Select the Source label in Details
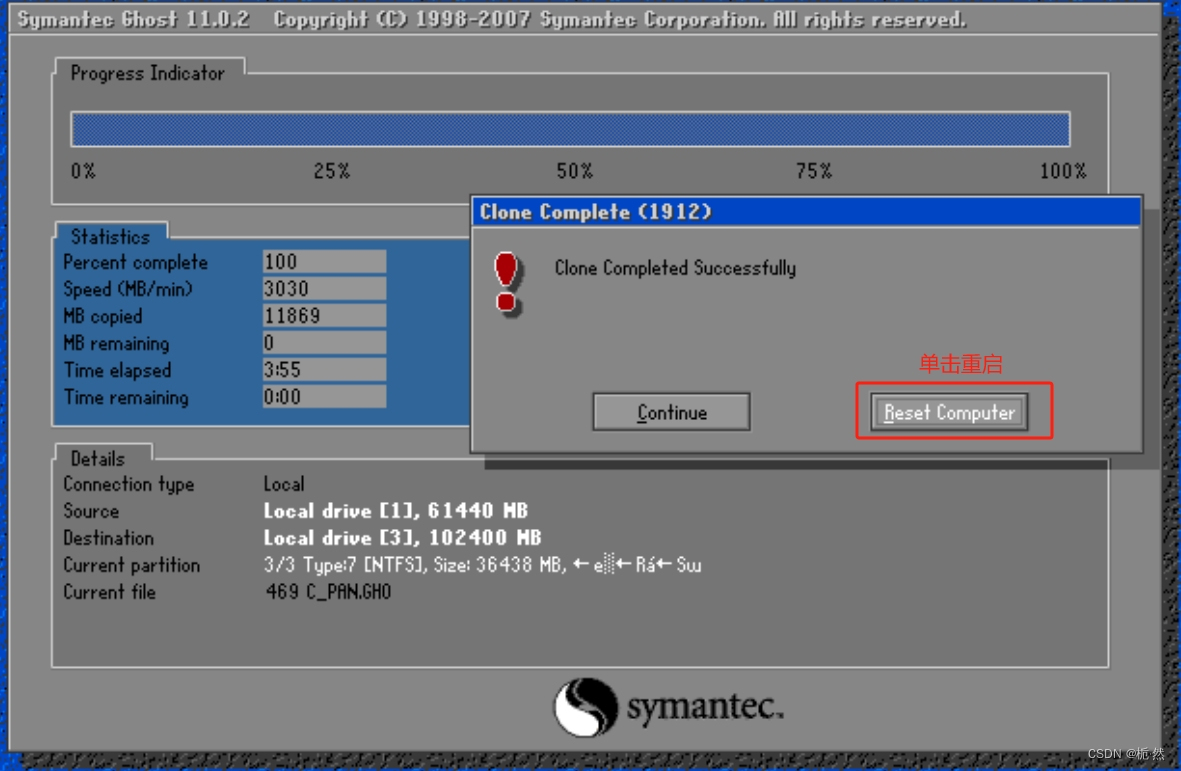Screen dimensions: 1181x771 click(x=91, y=511)
